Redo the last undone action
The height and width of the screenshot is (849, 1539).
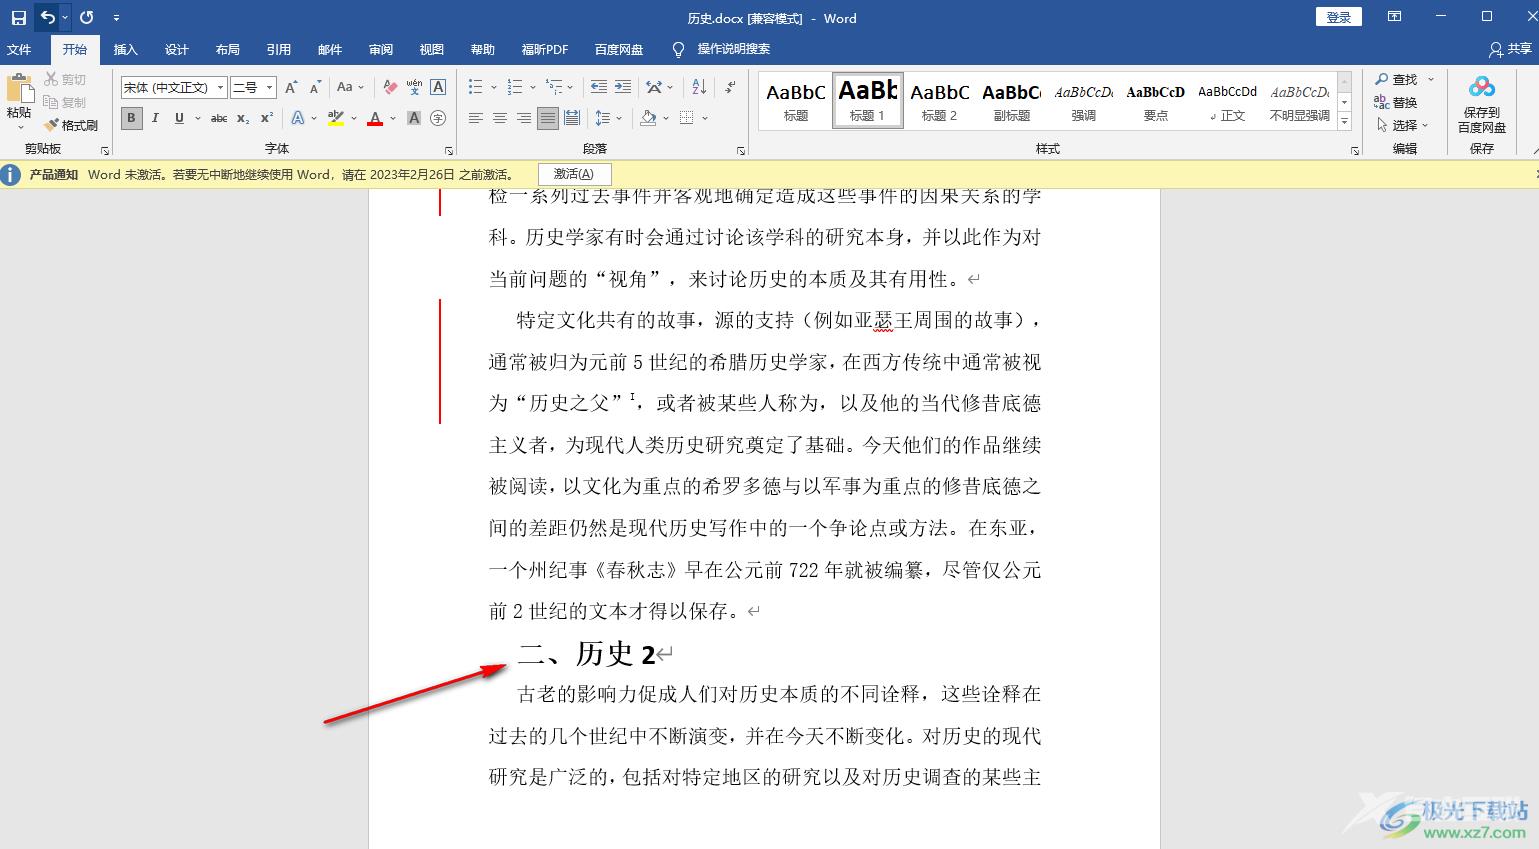(x=87, y=18)
